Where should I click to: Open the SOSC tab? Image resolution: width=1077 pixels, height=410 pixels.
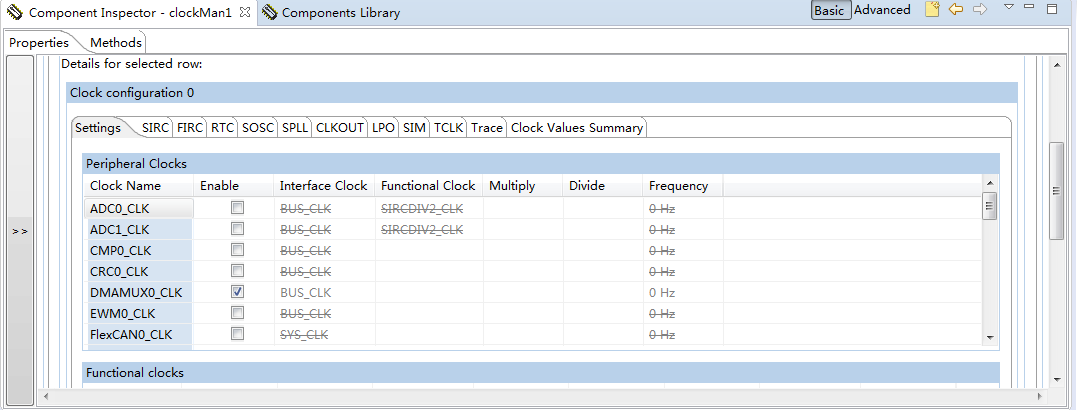pos(258,128)
